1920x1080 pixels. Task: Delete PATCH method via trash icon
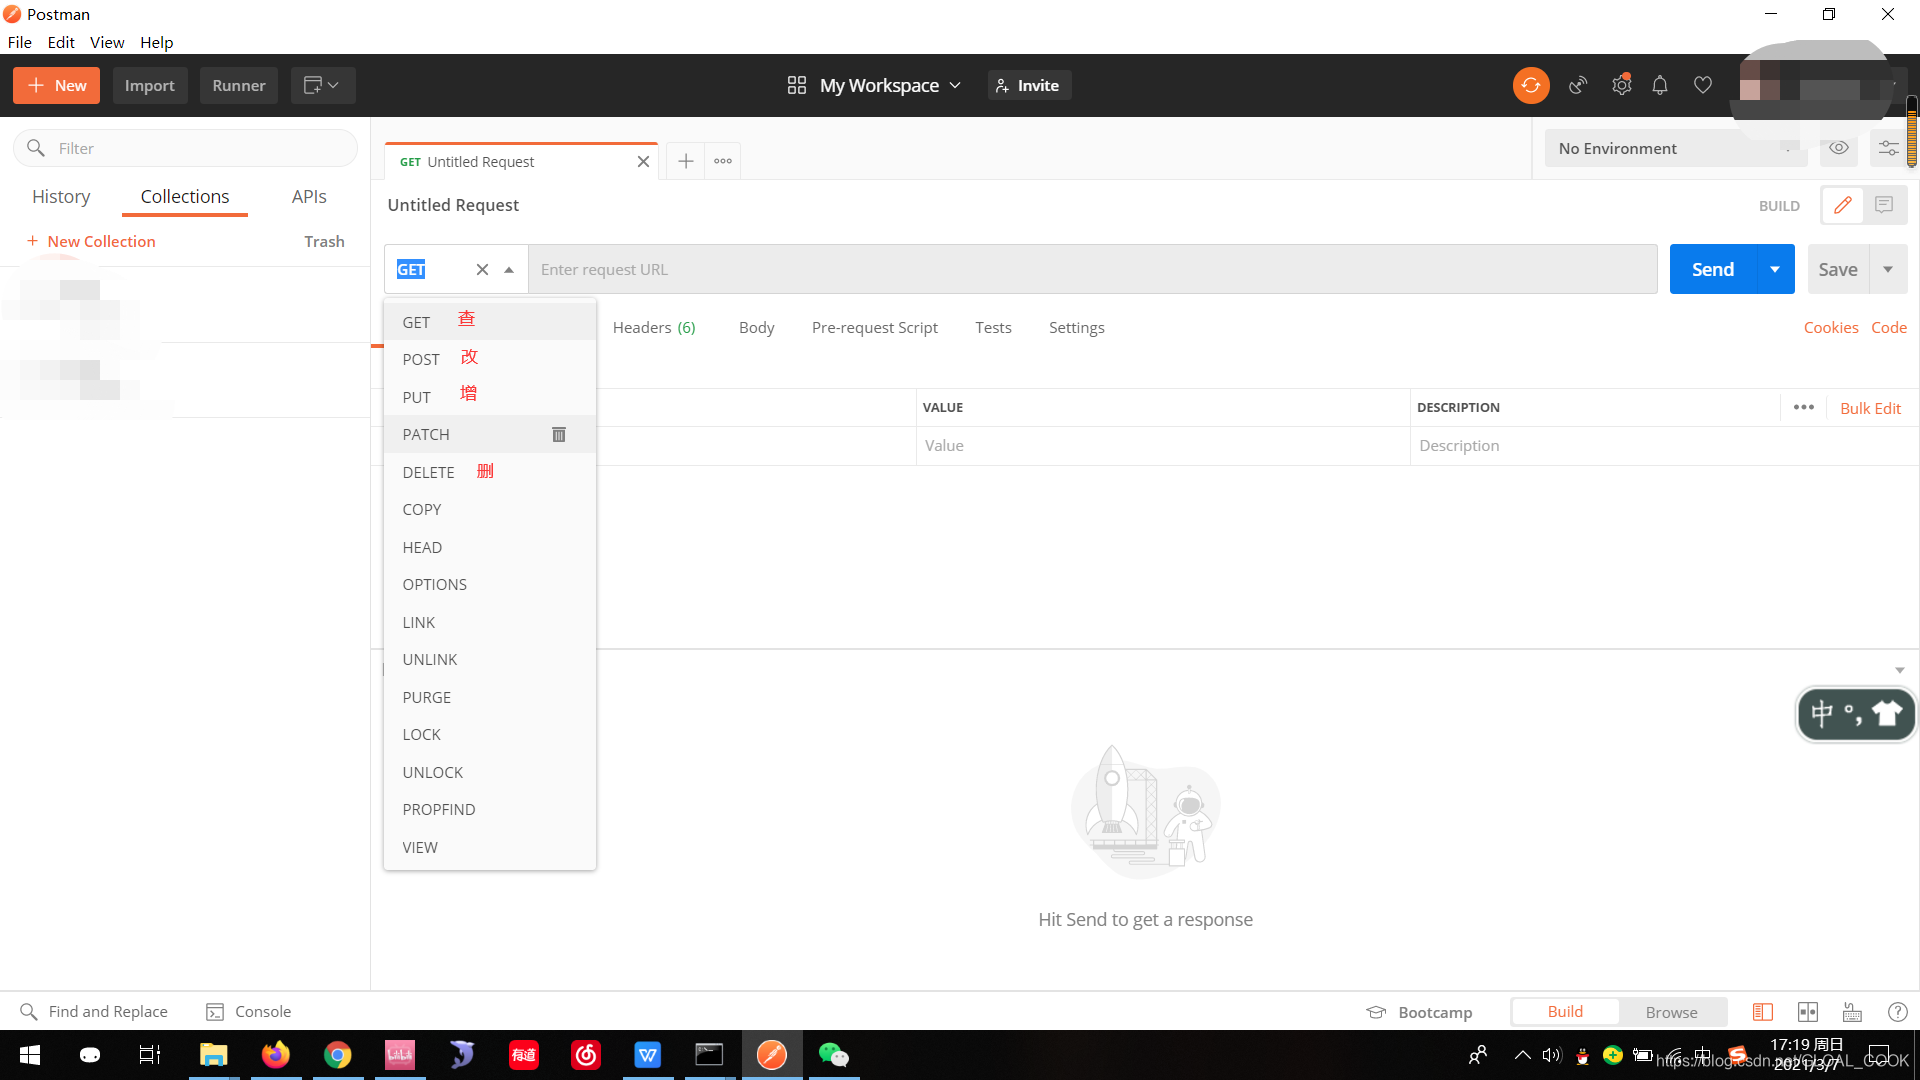(559, 434)
